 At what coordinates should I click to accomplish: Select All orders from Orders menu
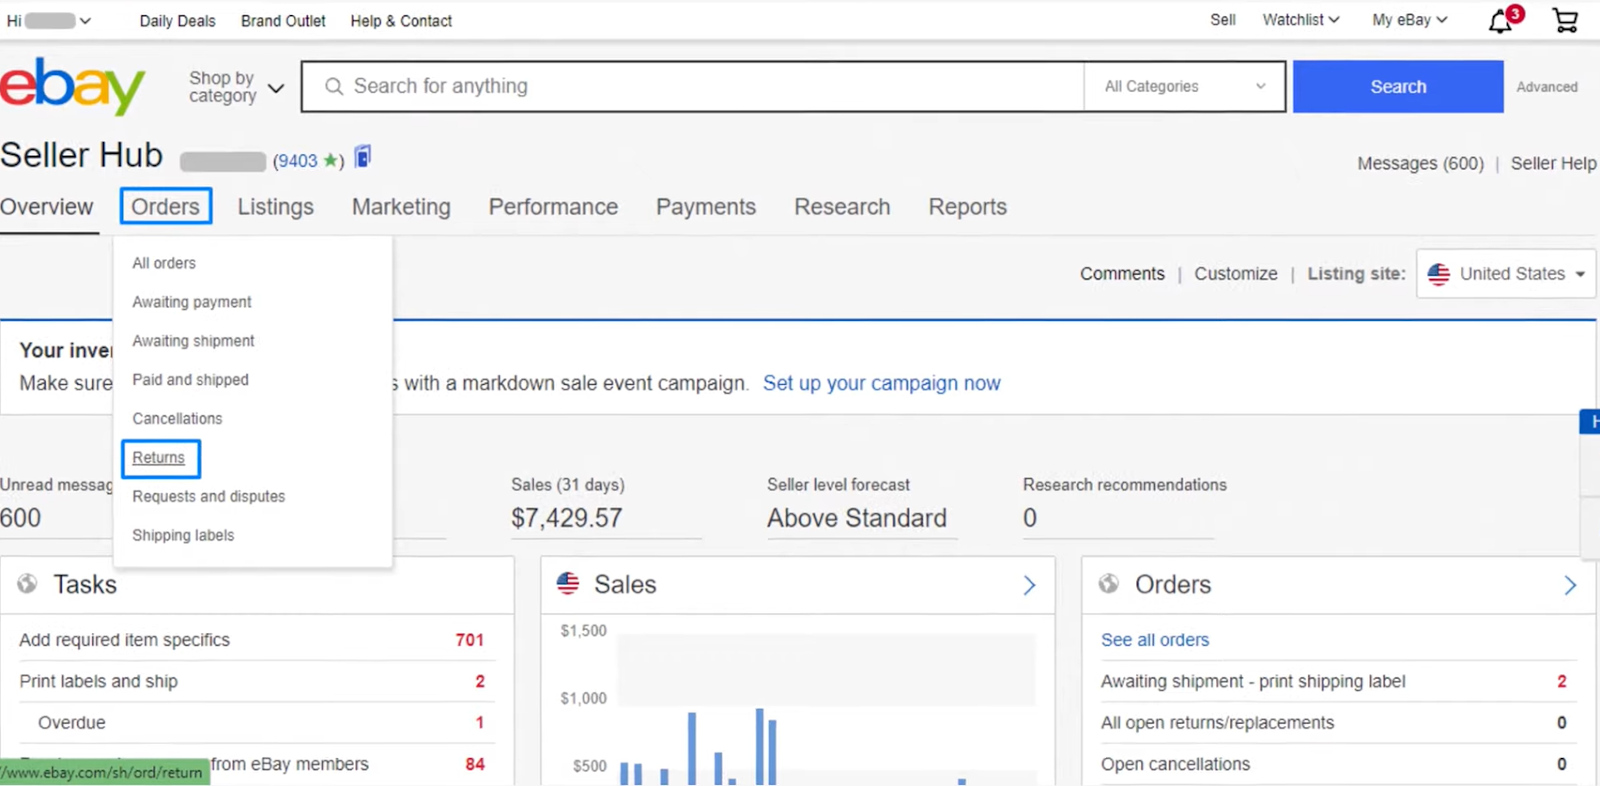point(164,263)
